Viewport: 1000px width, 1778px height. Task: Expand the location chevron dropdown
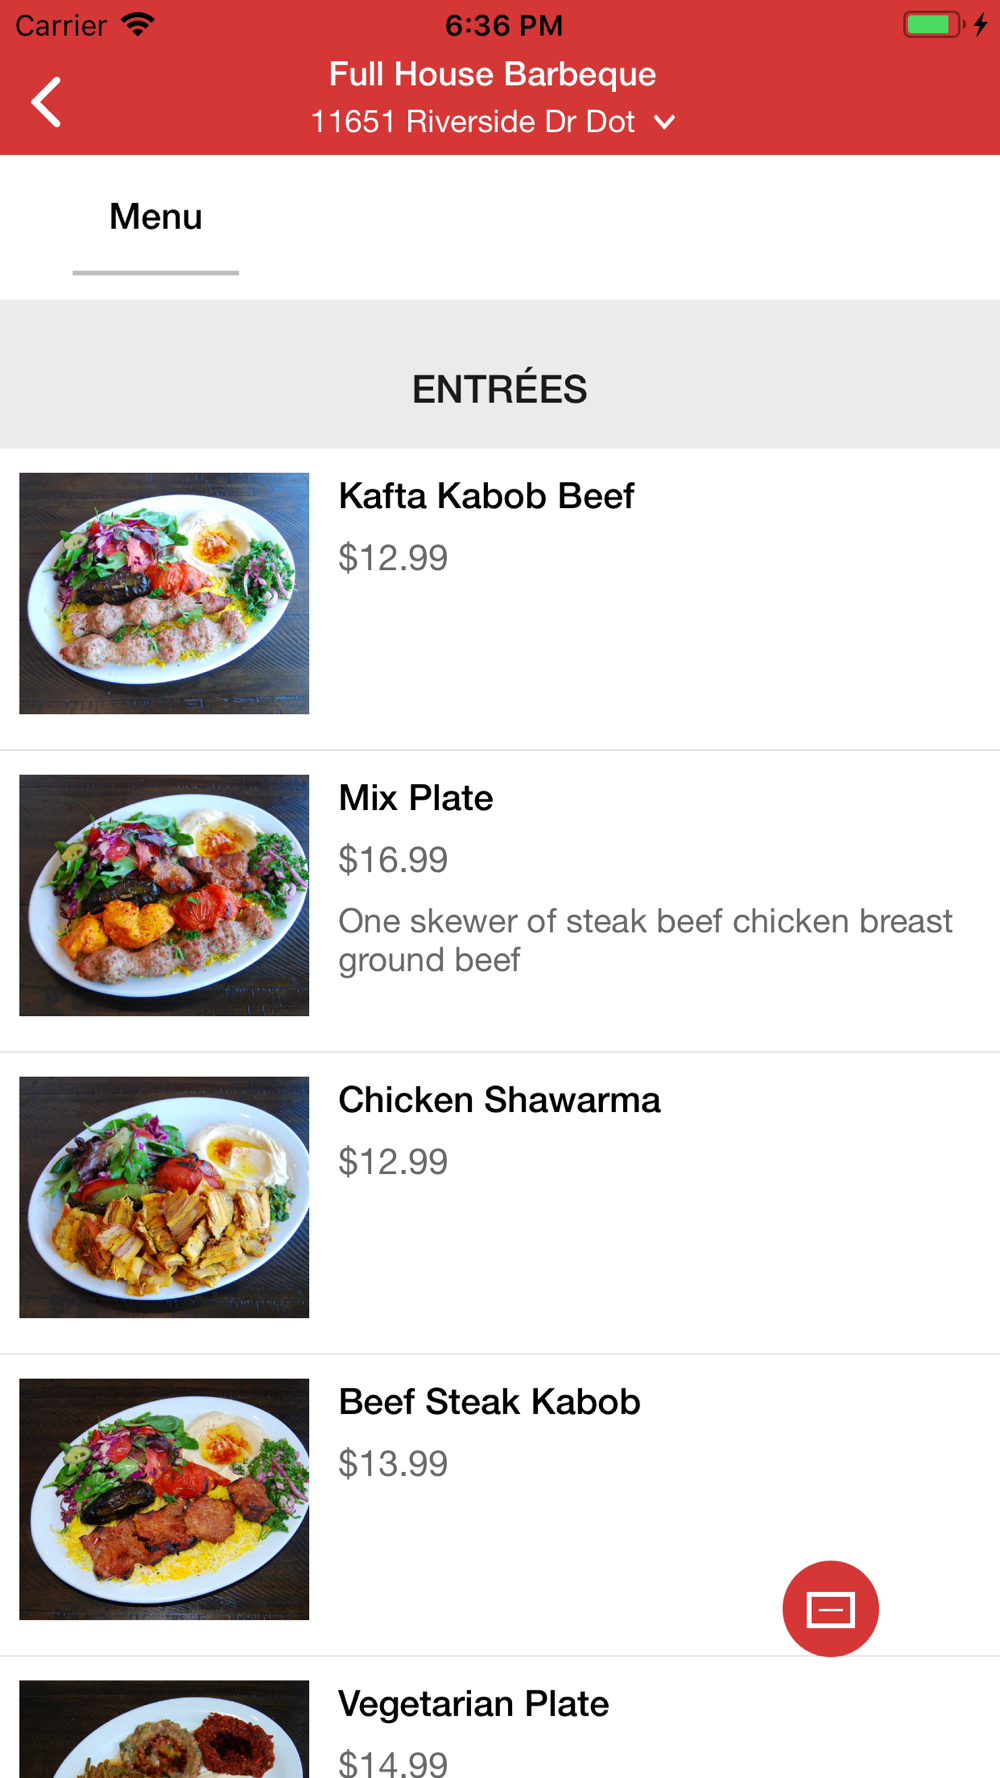point(665,122)
